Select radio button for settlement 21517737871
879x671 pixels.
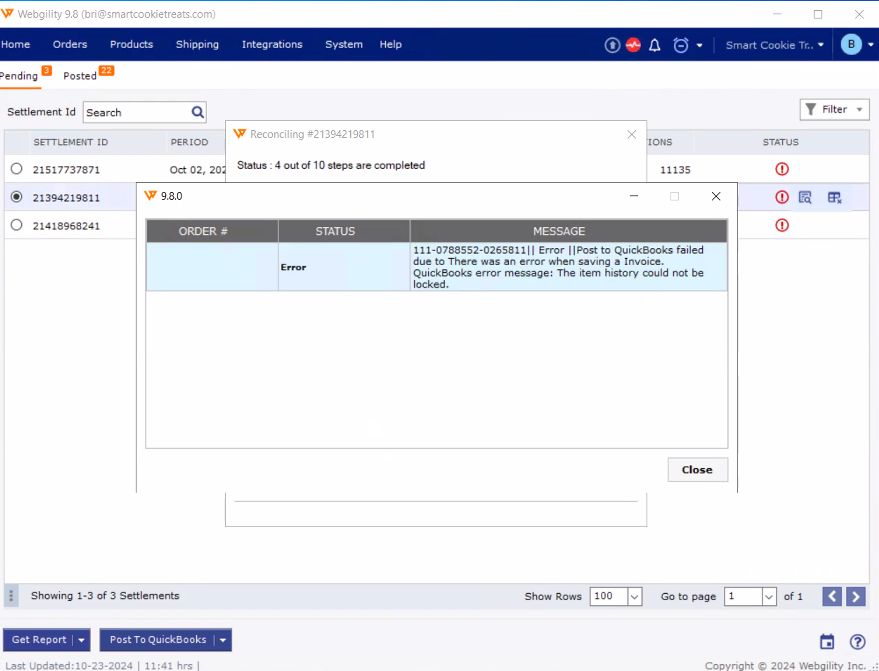(x=16, y=169)
